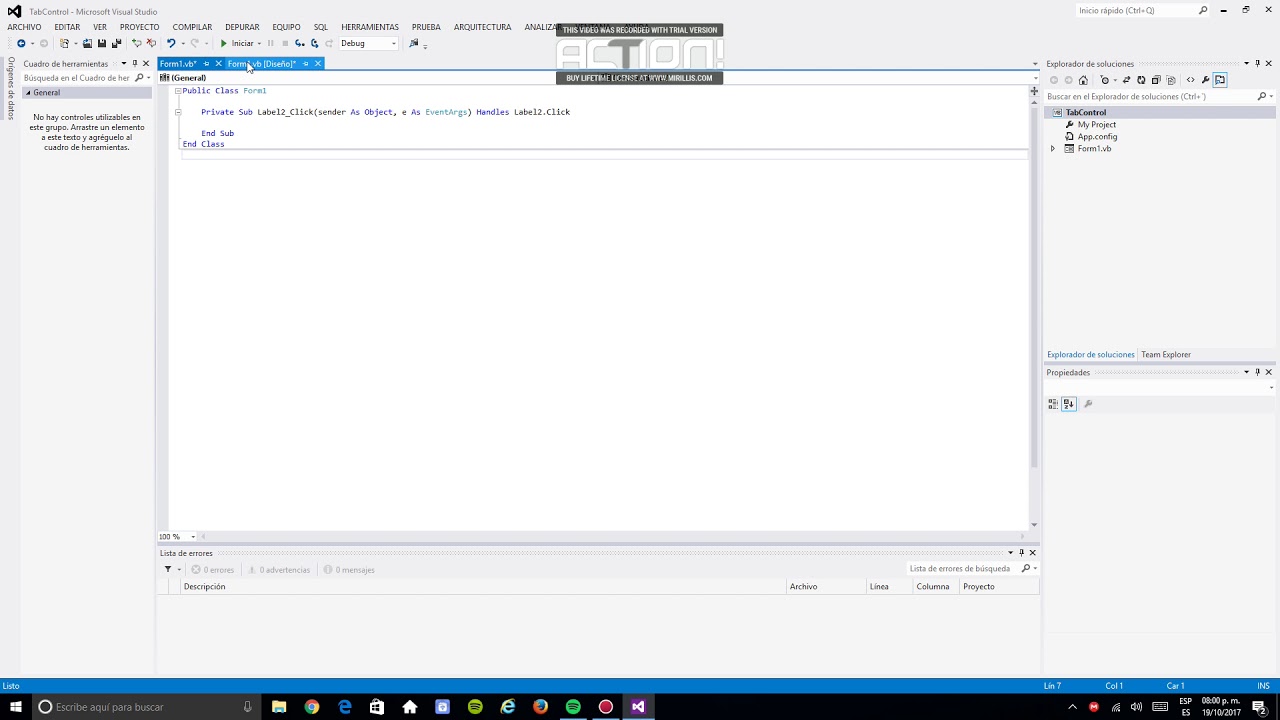Open the error list filter dropdown
Image resolution: width=1280 pixels, height=720 pixels.
[x=171, y=570]
